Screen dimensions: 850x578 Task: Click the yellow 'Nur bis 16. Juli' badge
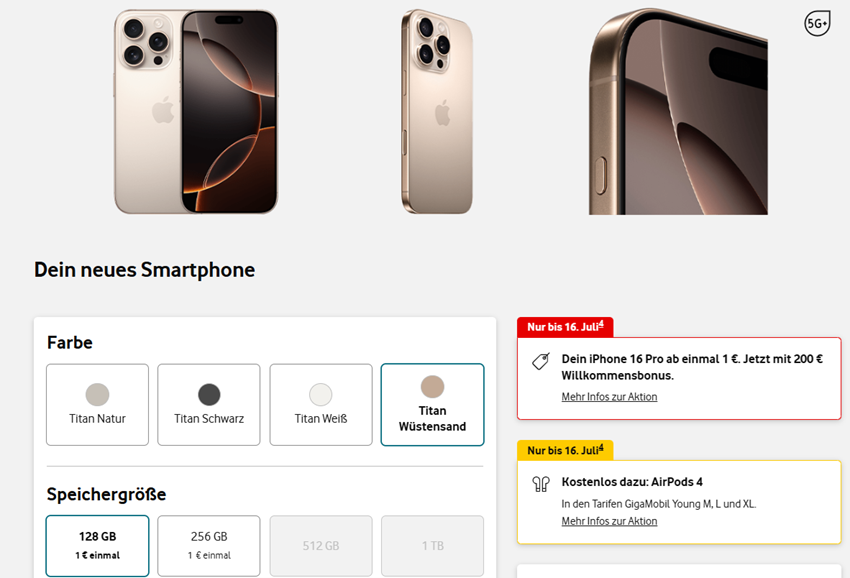(x=565, y=450)
